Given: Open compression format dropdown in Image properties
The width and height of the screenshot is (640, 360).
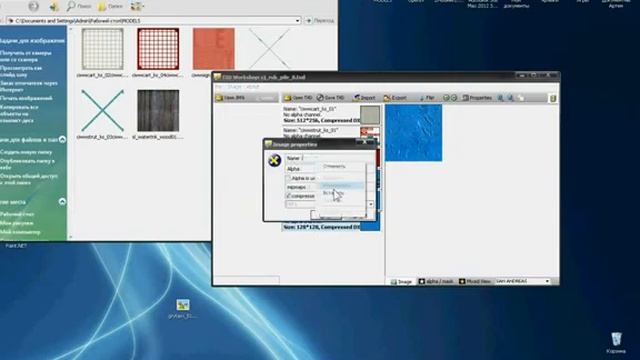Looking at the screenshot, I should point(370,204).
